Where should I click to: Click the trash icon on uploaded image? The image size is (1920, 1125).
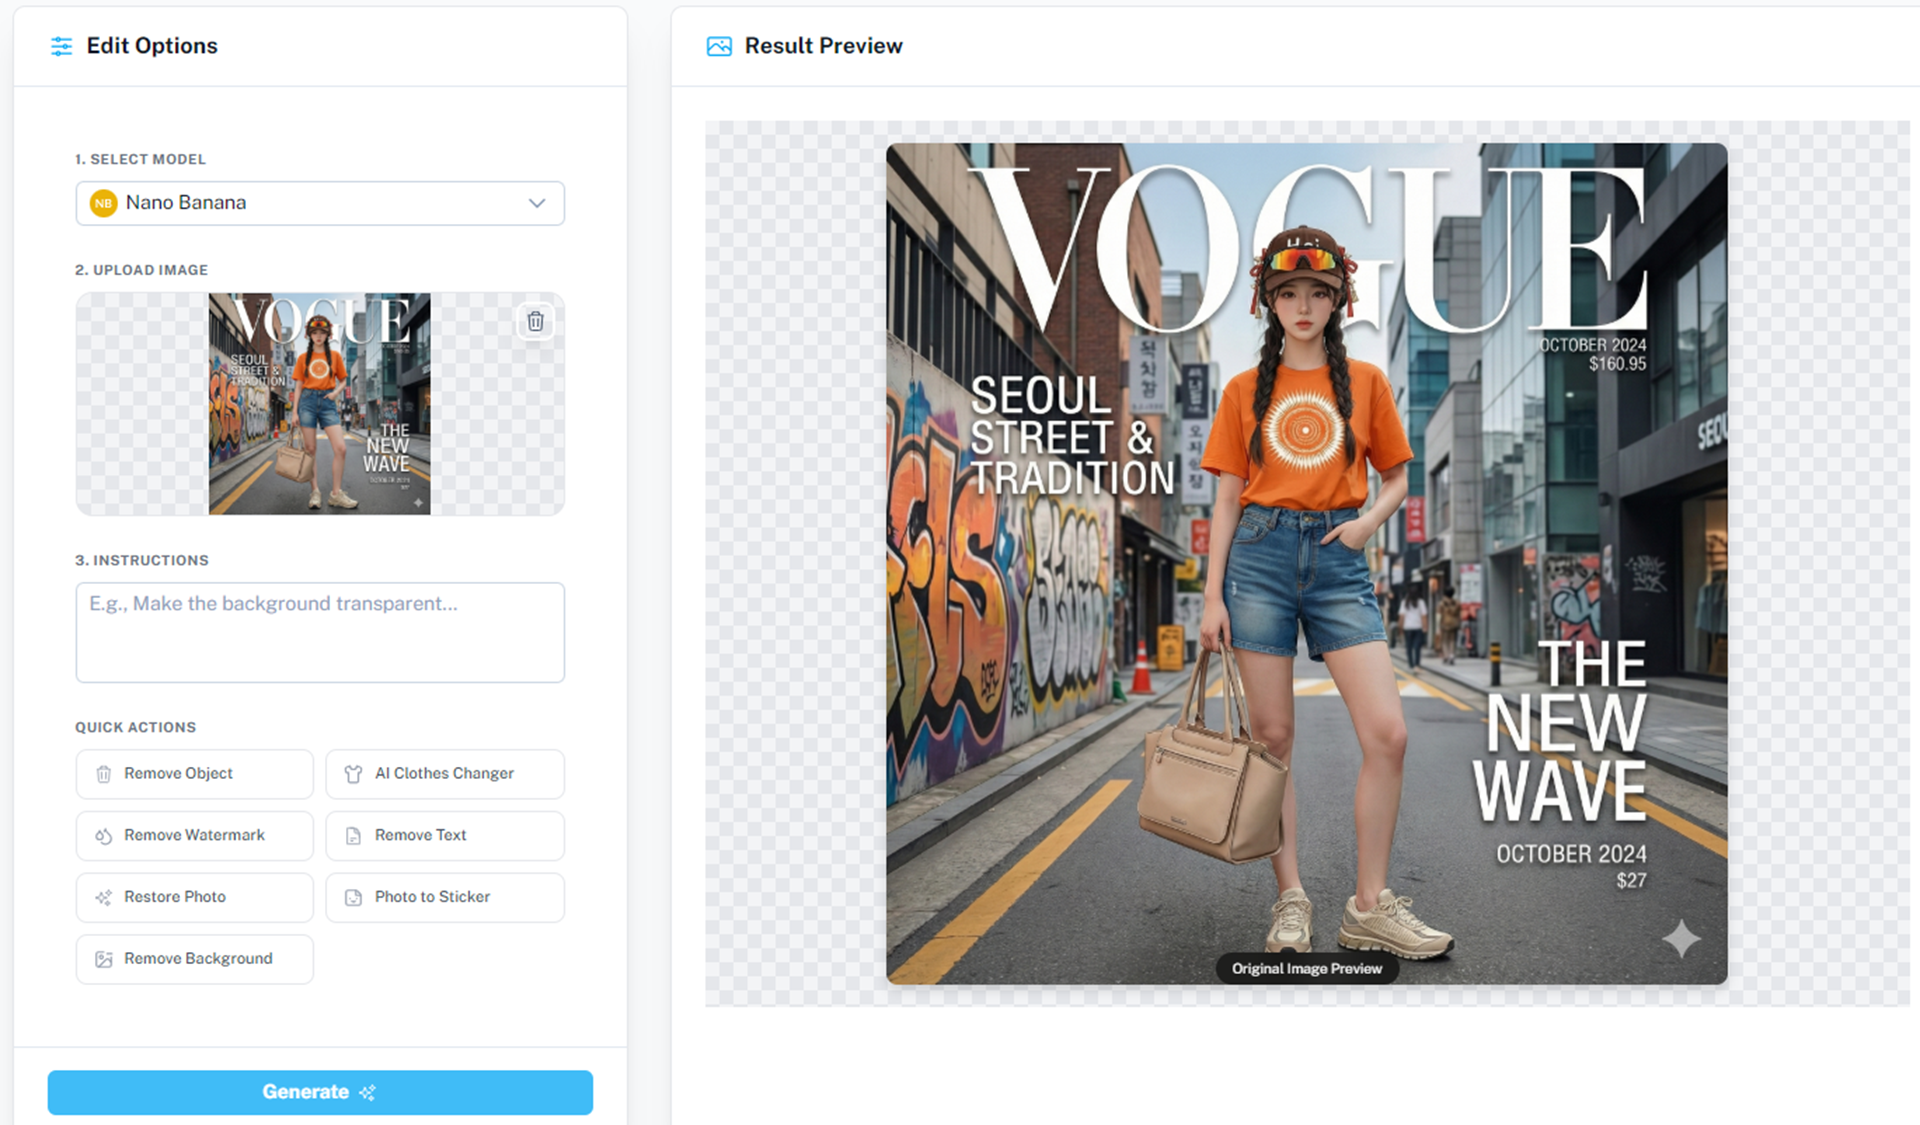click(x=535, y=321)
